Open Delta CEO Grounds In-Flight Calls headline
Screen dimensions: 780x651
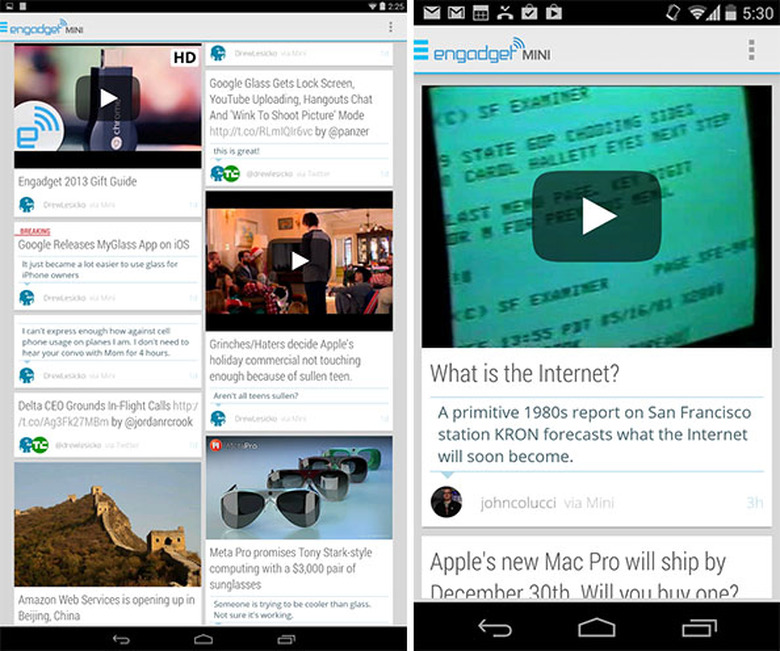pos(94,405)
